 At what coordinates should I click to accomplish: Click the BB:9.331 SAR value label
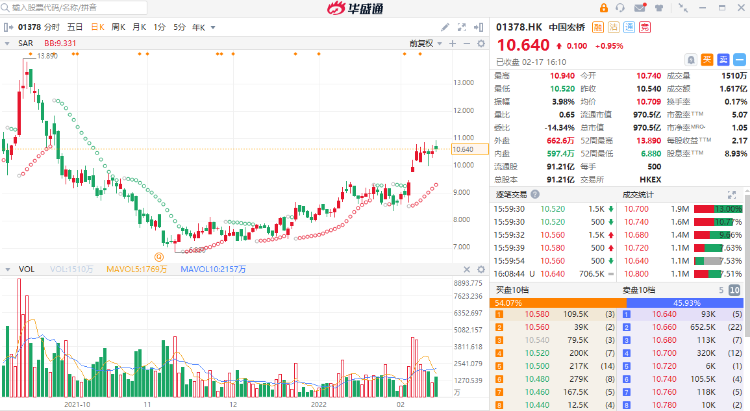pyautogui.click(x=60, y=43)
